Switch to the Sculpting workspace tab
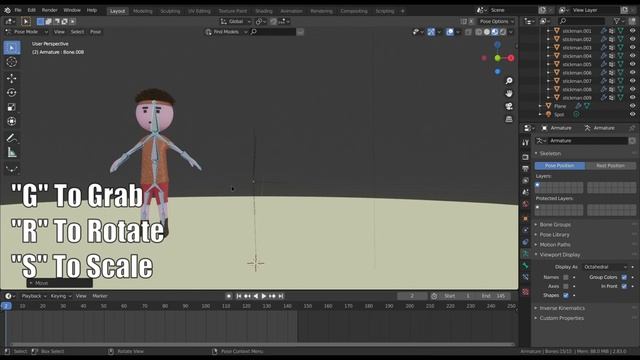This screenshot has height=360, width=640. pyautogui.click(x=170, y=11)
